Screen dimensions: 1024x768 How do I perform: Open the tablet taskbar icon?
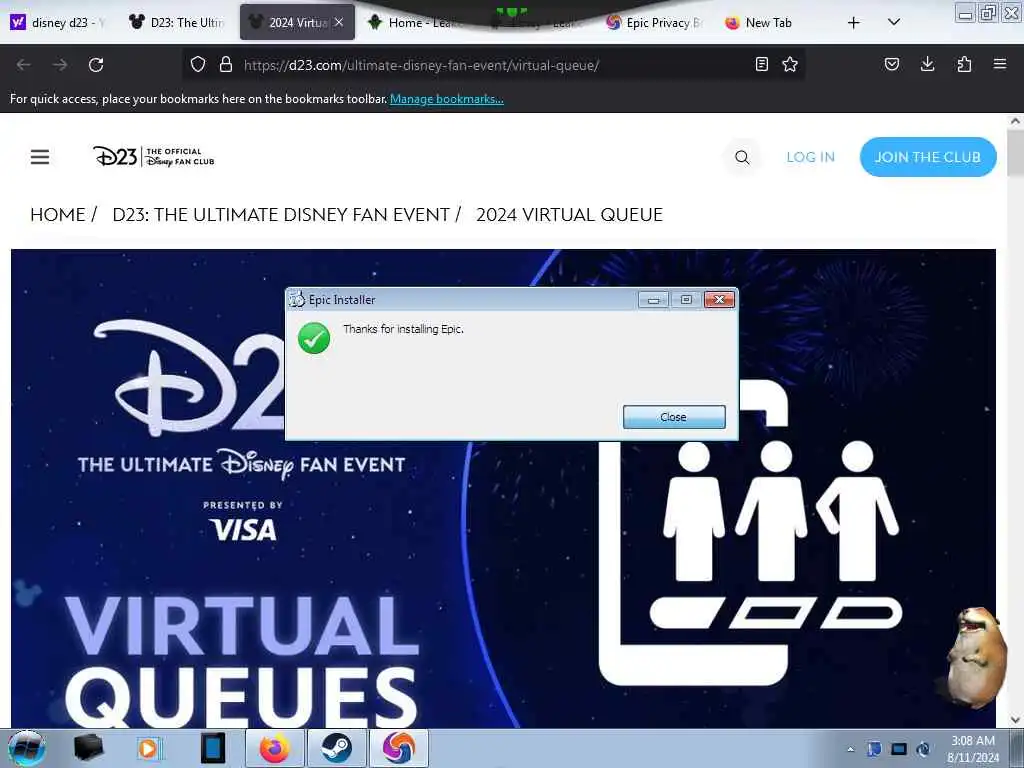213,748
